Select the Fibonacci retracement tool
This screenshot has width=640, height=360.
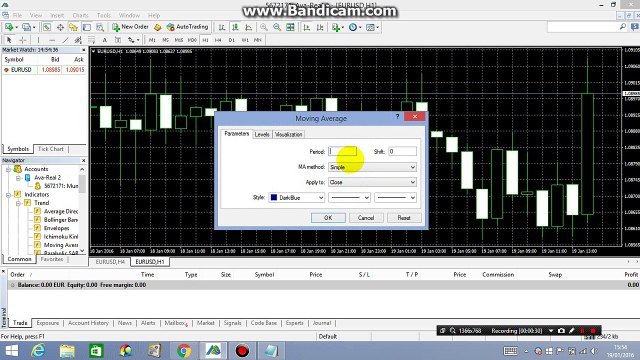pos(91,40)
